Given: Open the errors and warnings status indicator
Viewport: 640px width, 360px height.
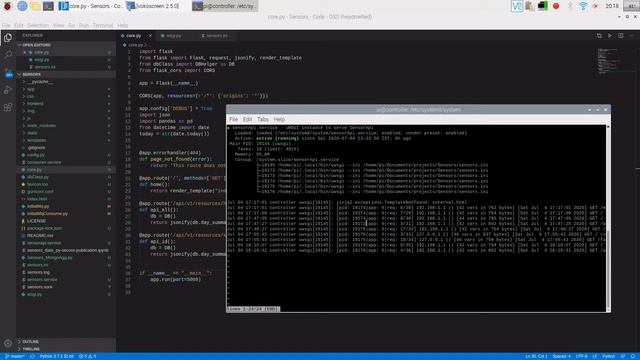Looking at the screenshot, I should coord(87,356).
